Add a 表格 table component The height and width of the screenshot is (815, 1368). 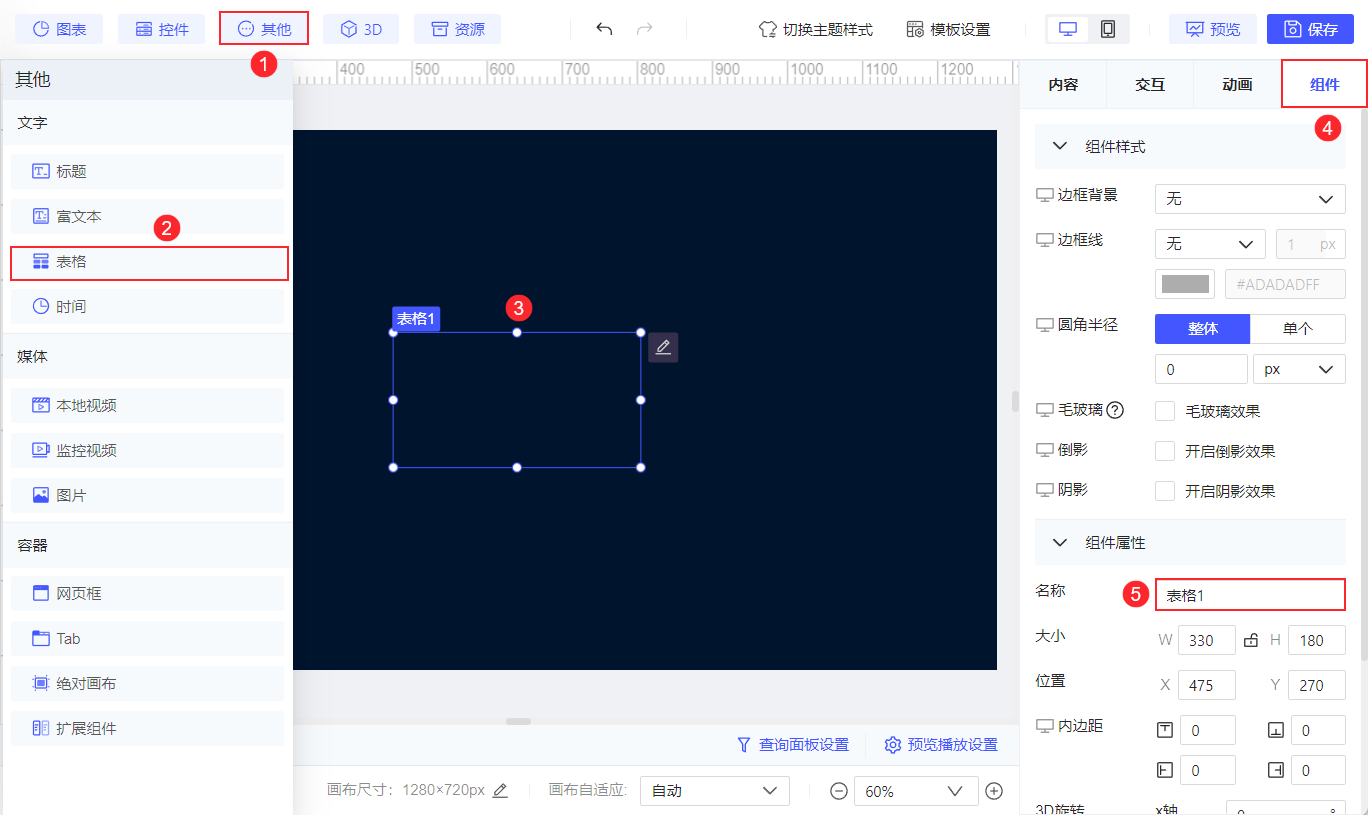(x=149, y=262)
